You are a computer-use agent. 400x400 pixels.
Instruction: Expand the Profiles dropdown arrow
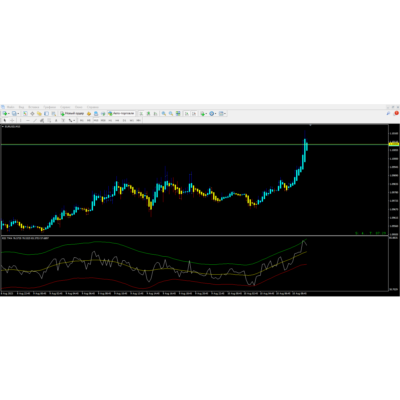[x=18, y=114]
